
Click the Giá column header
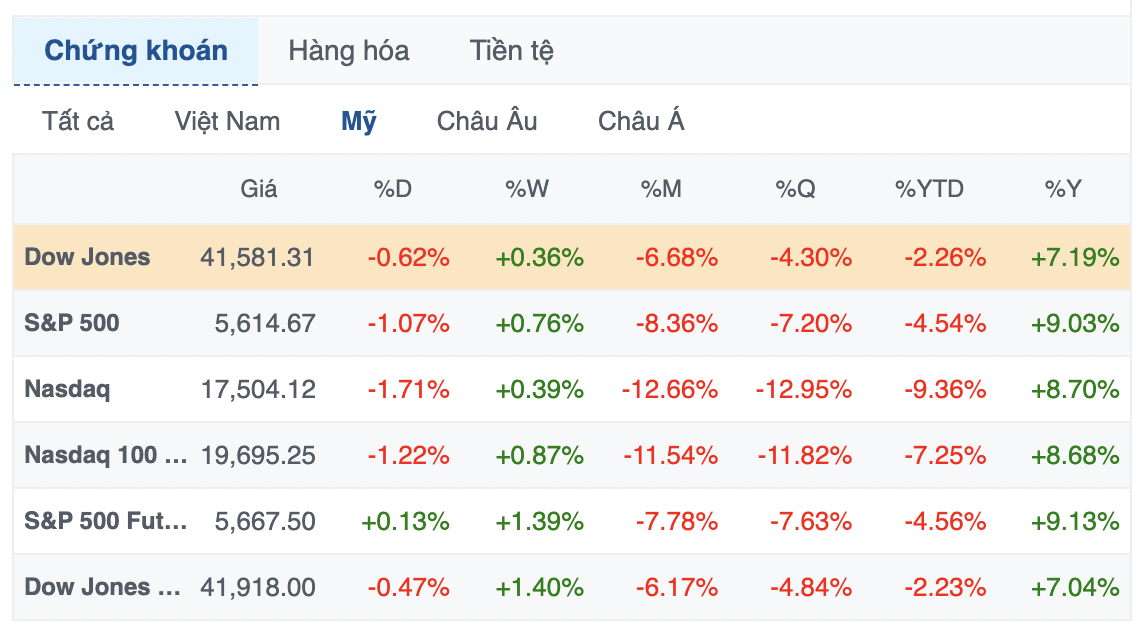[258, 189]
